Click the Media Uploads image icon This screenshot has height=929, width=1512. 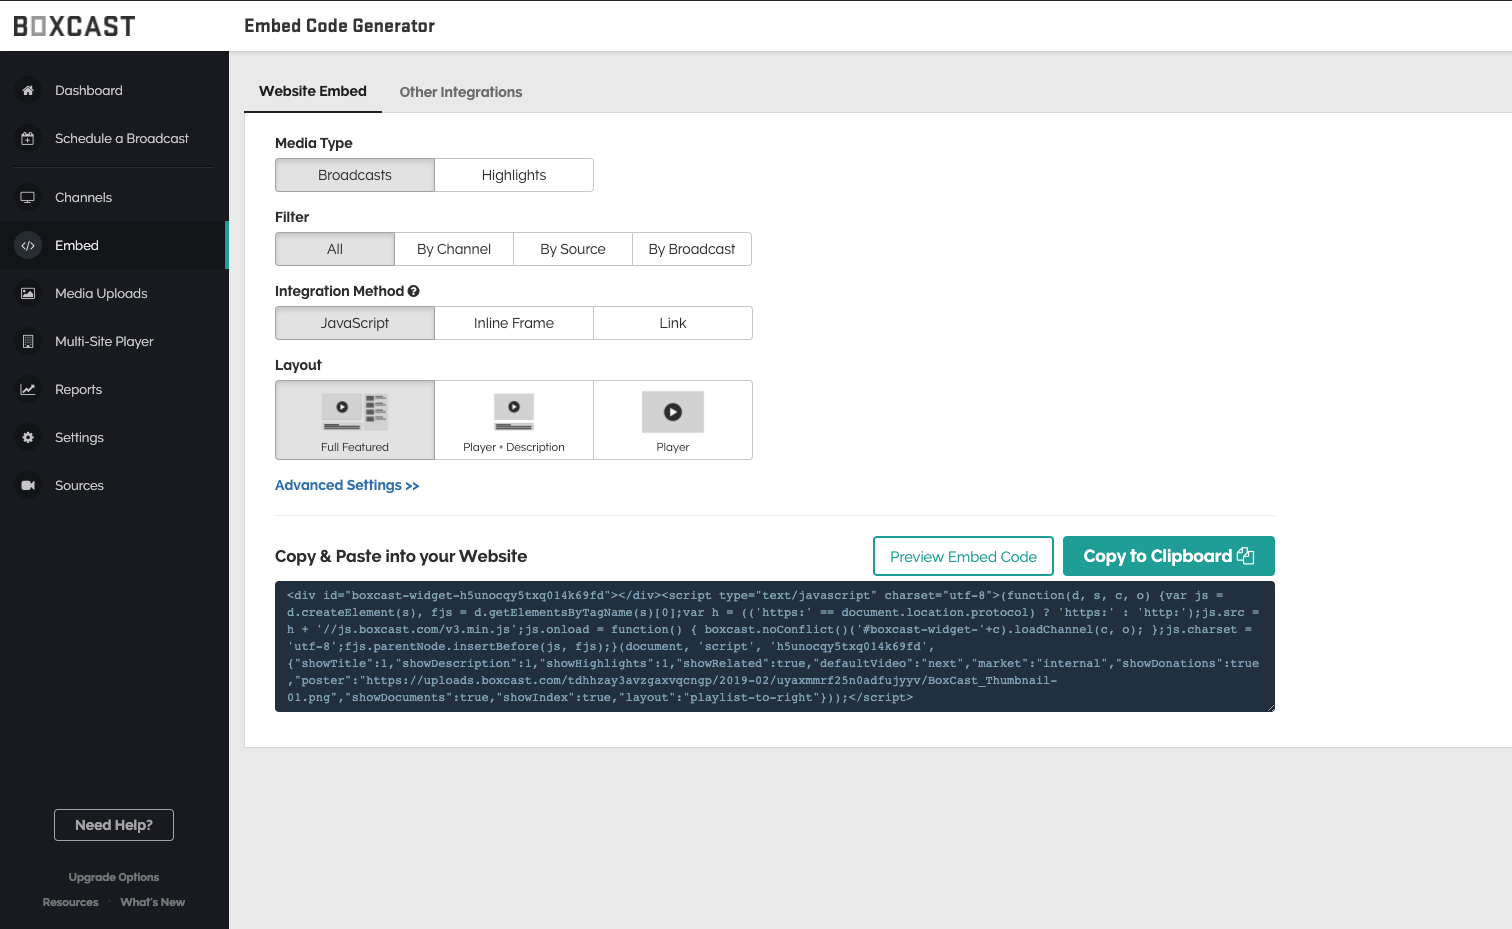point(28,294)
